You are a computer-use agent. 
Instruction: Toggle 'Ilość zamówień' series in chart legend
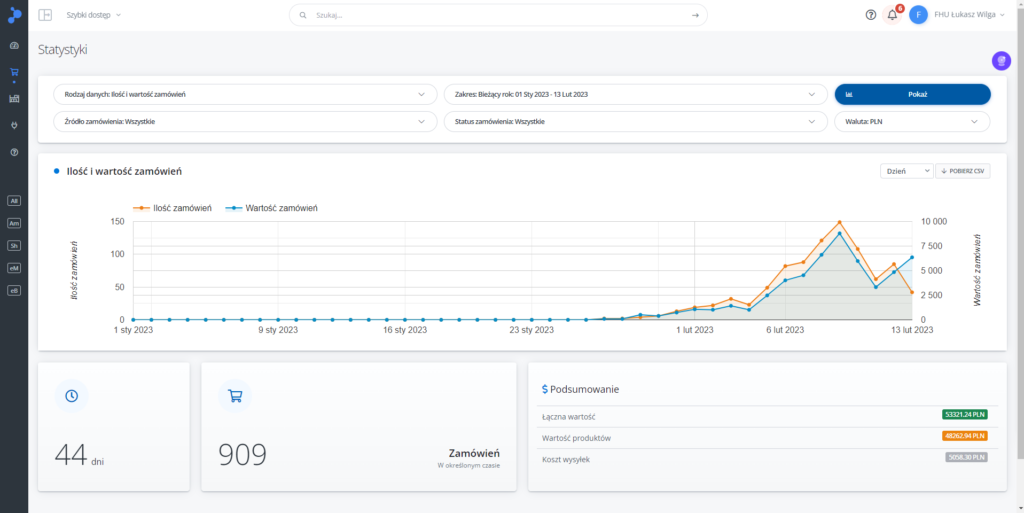pyautogui.click(x=172, y=208)
